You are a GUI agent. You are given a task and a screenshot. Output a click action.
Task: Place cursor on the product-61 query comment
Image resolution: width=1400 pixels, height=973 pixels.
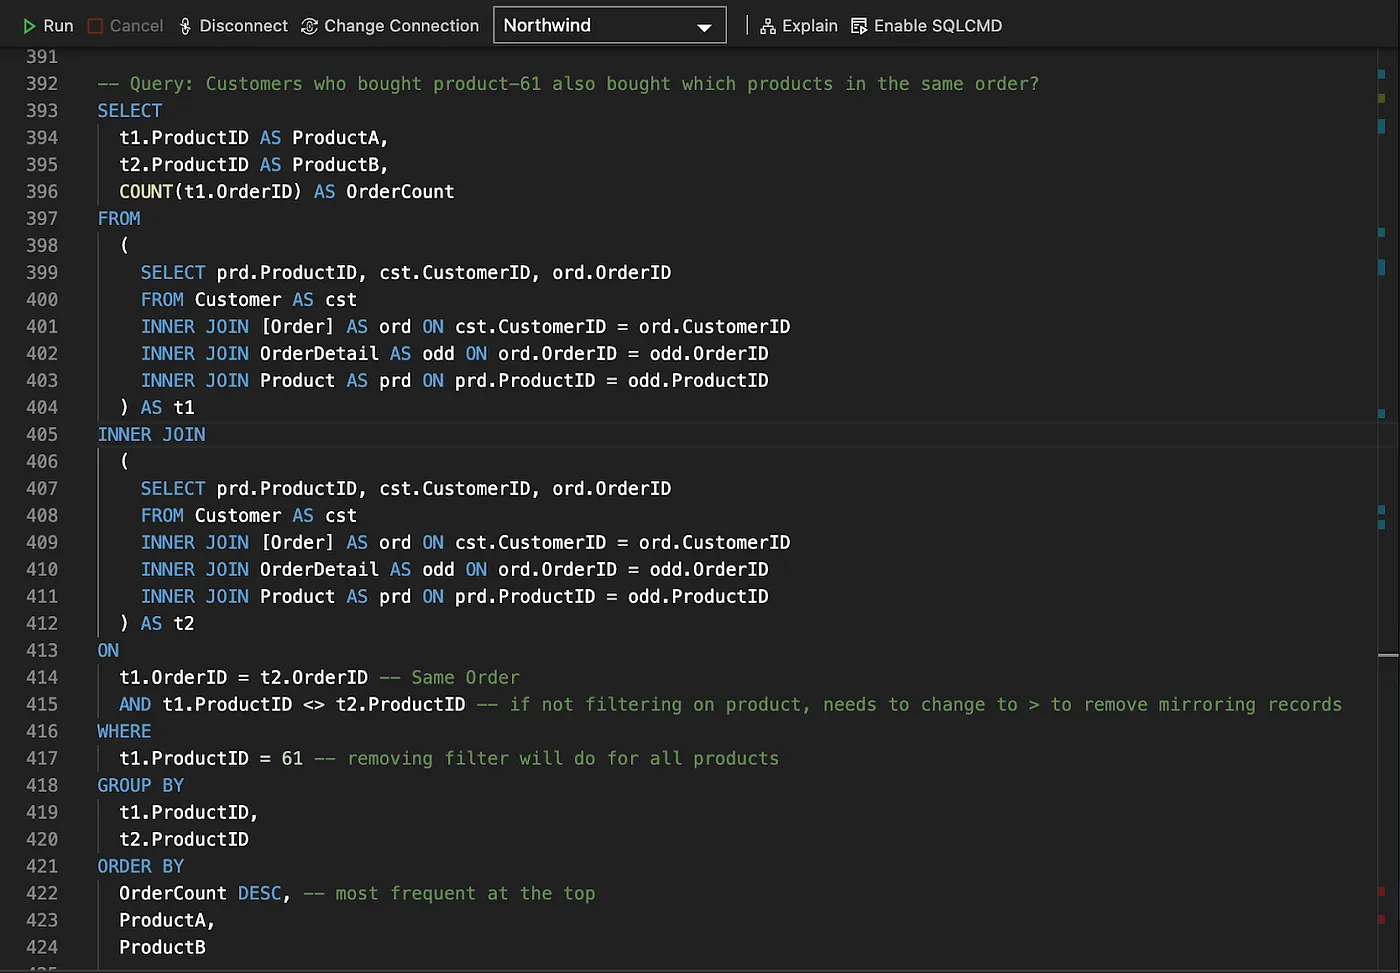click(568, 84)
